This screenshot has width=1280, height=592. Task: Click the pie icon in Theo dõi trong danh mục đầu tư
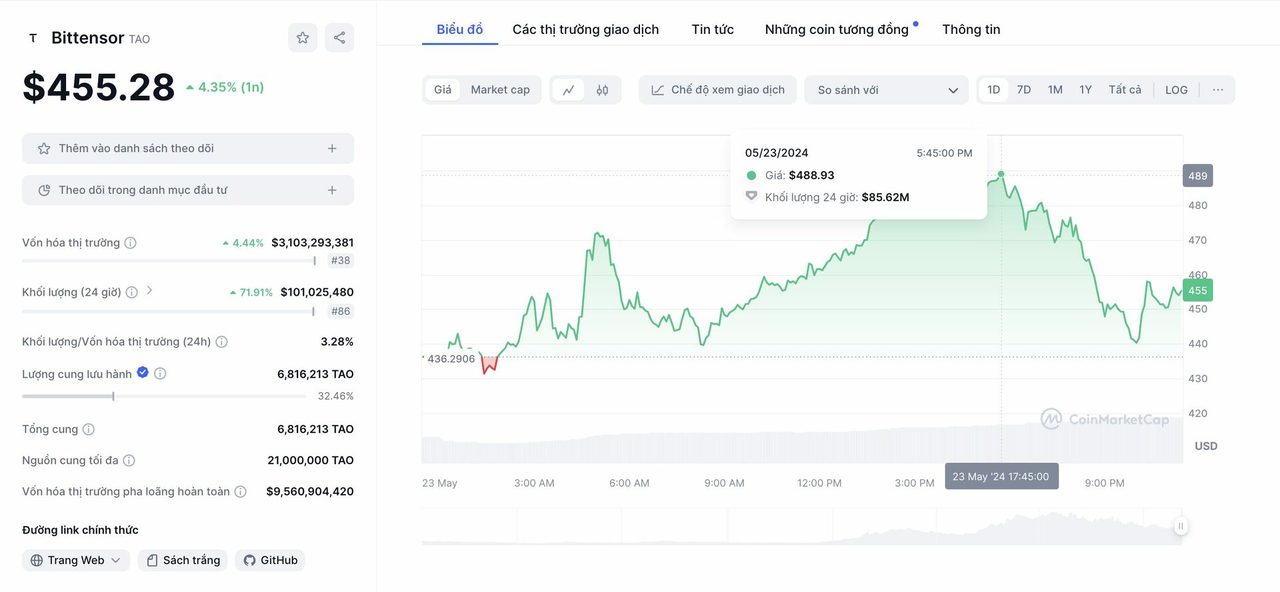pyautogui.click(x=44, y=190)
